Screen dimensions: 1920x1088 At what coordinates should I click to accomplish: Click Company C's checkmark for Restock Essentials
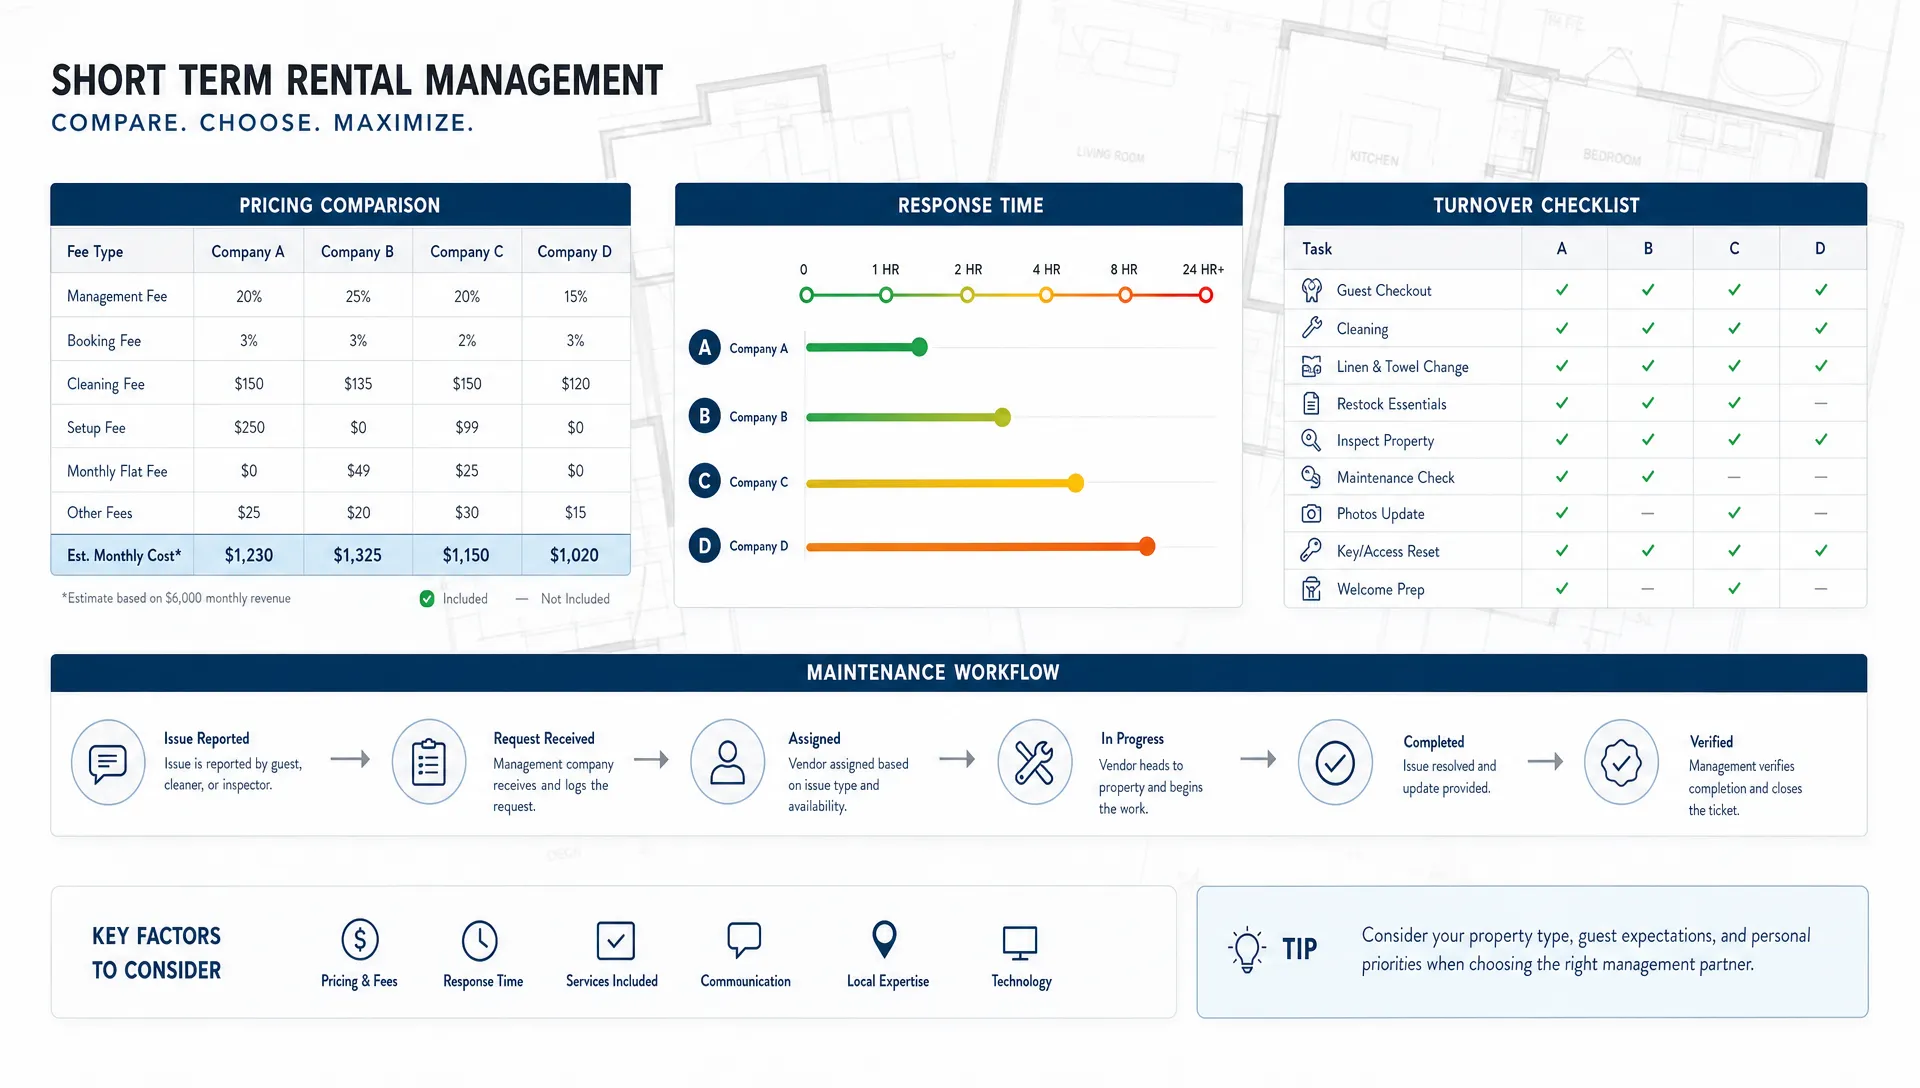point(1734,403)
